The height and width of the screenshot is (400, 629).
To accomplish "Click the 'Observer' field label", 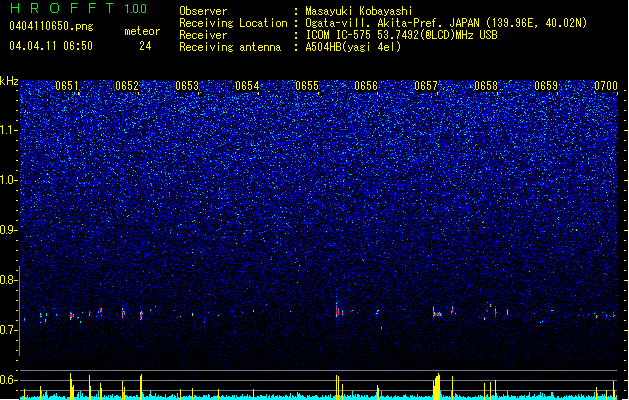I will (x=203, y=11).
